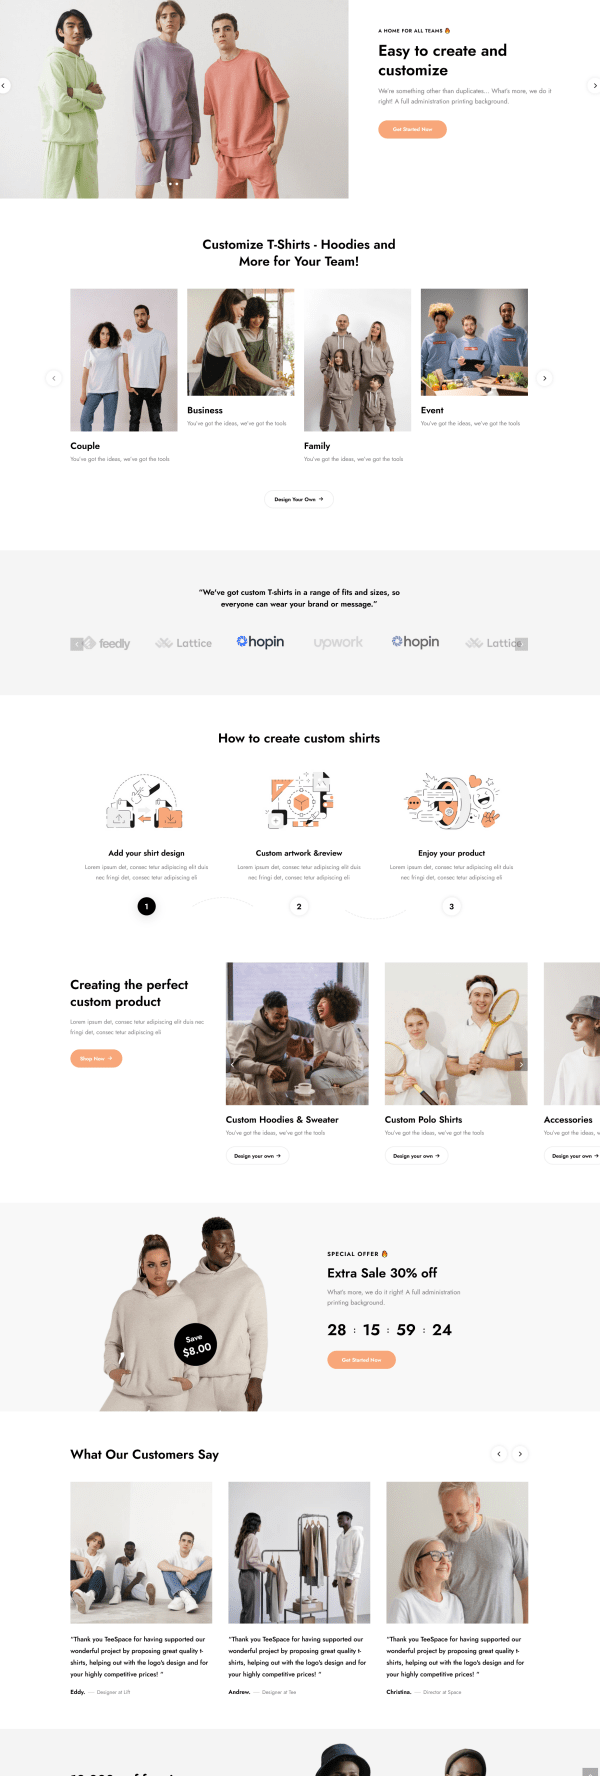Click the Shop Now button
Screen dimensions: 600x1776
[x=96, y=1058]
